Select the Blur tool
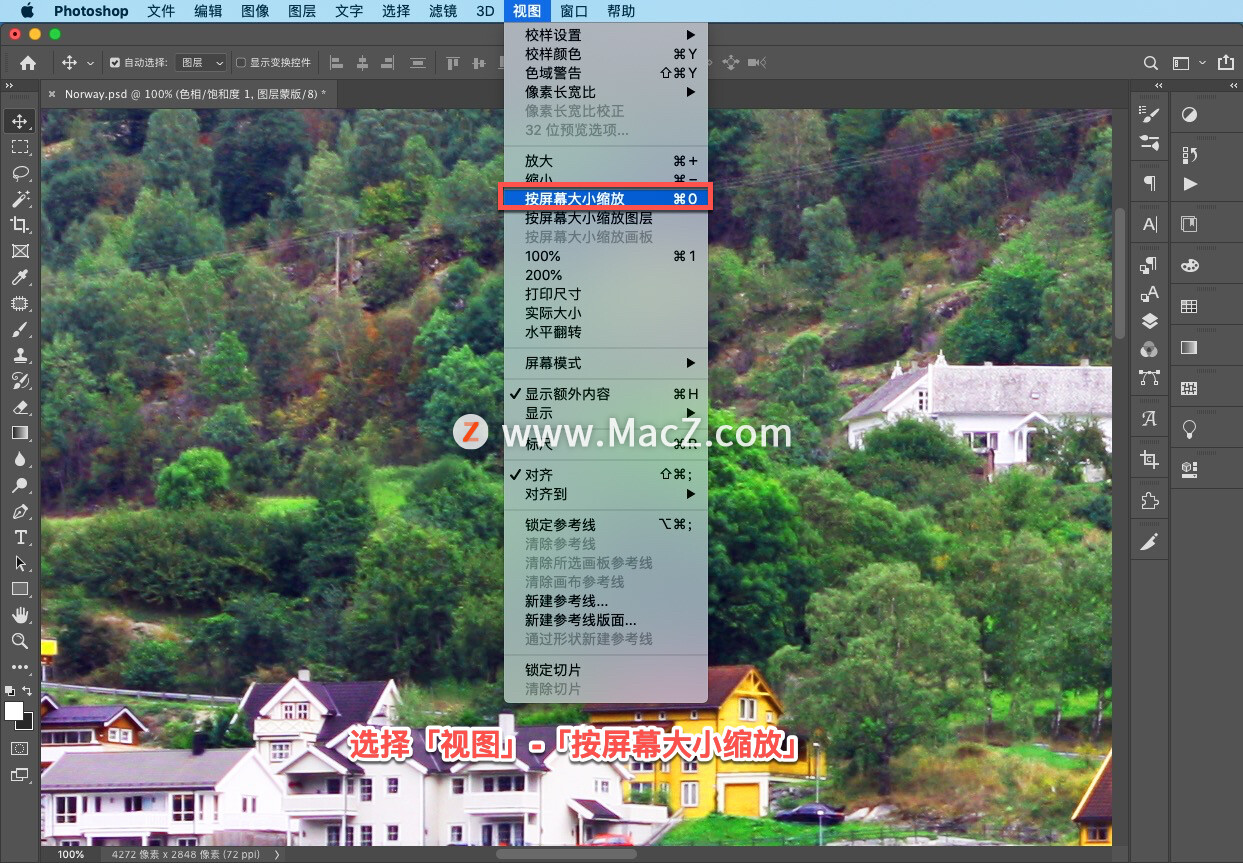This screenshot has width=1243, height=863. point(20,459)
